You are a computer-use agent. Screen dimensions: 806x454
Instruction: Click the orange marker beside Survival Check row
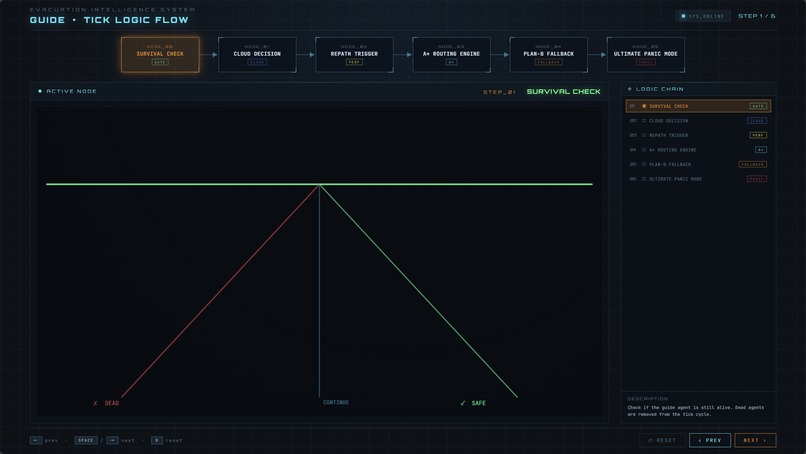[644, 106]
